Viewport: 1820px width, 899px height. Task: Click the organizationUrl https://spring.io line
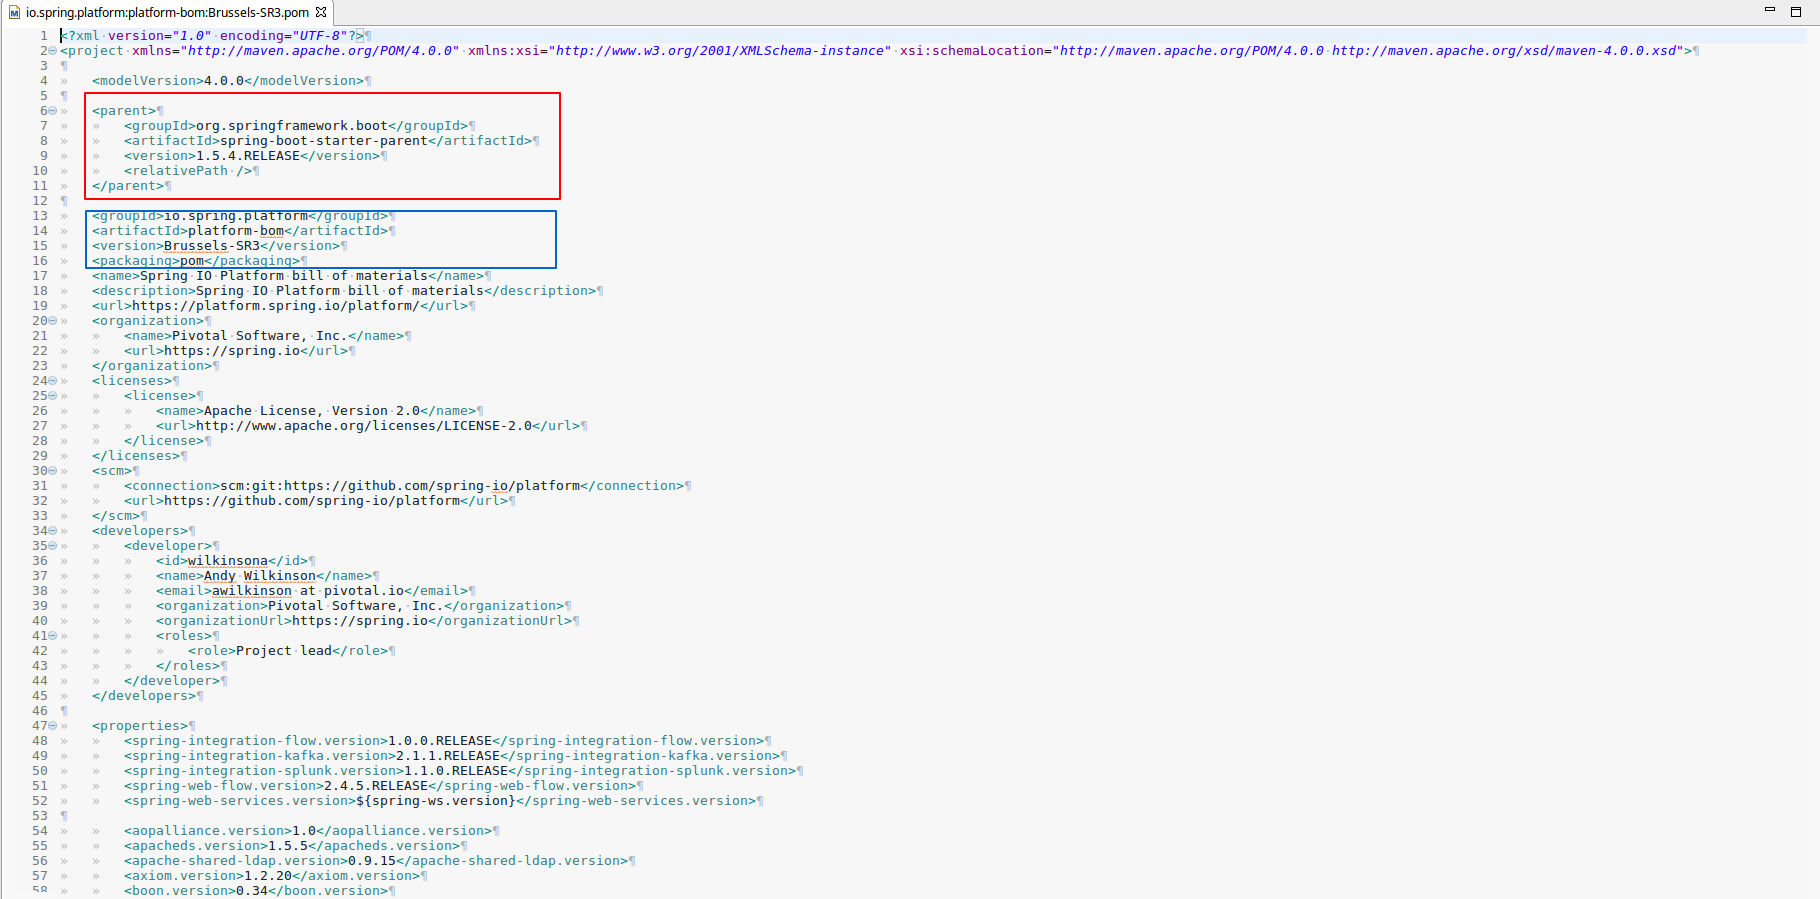point(364,621)
